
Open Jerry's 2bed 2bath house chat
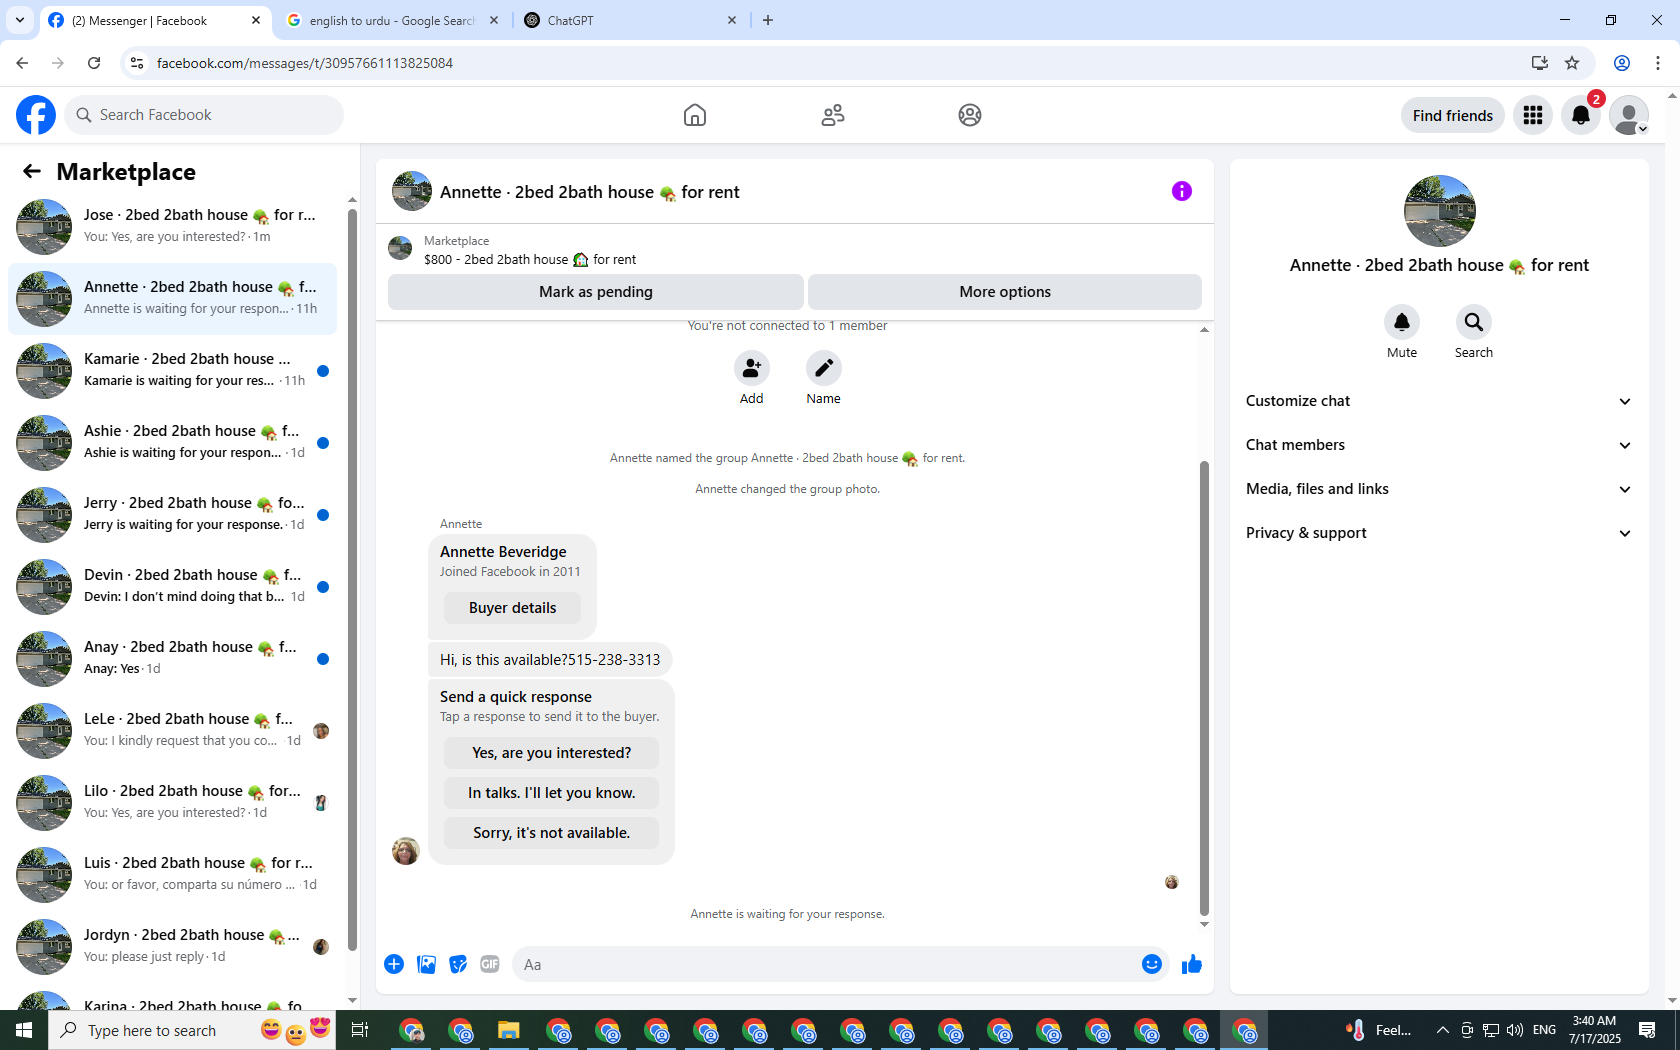172,514
